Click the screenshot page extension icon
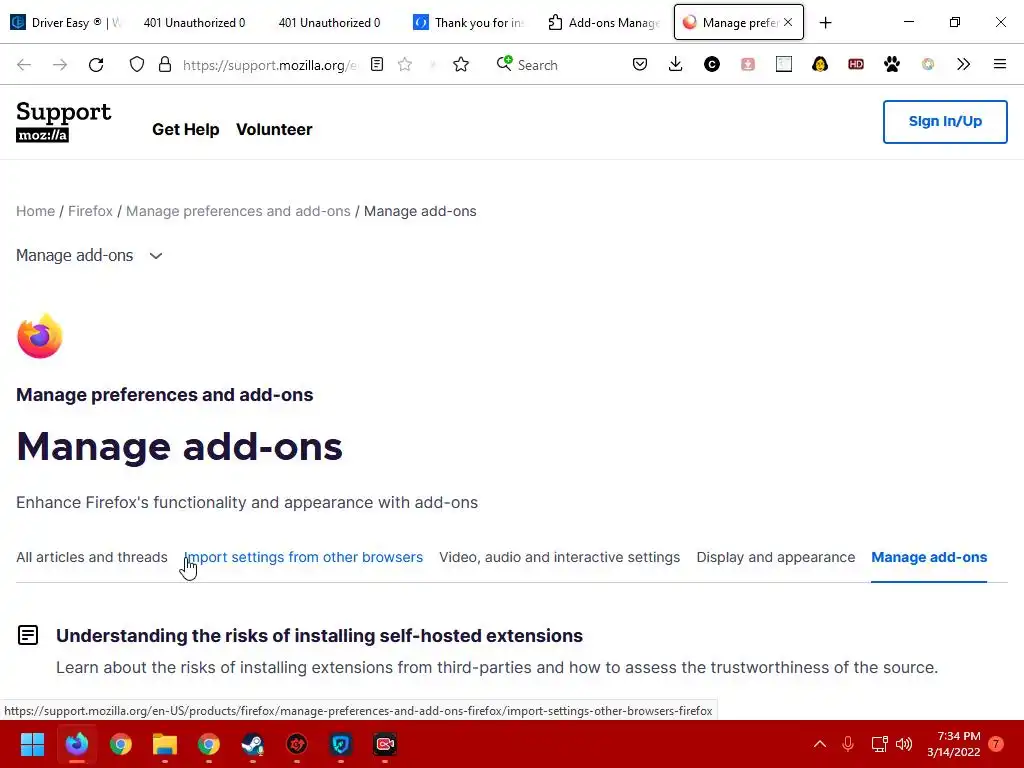Screen dimensions: 1024x768 (x=784, y=64)
